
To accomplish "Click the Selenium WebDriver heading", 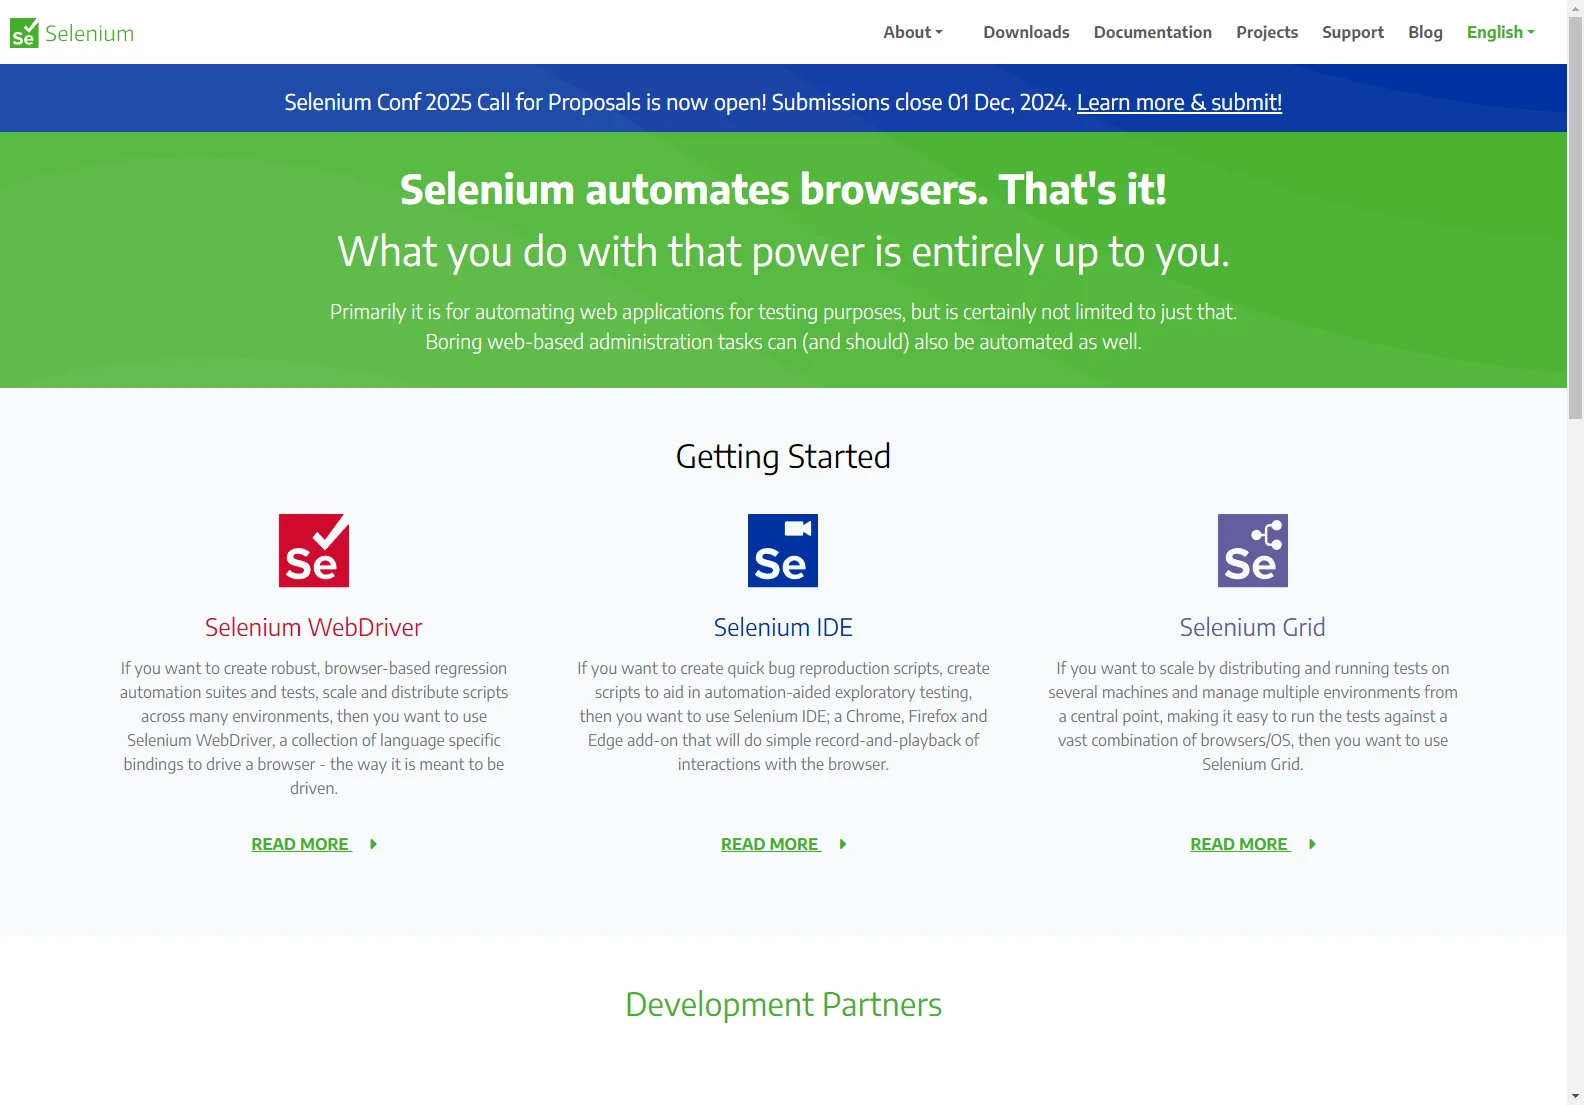I will pos(314,627).
